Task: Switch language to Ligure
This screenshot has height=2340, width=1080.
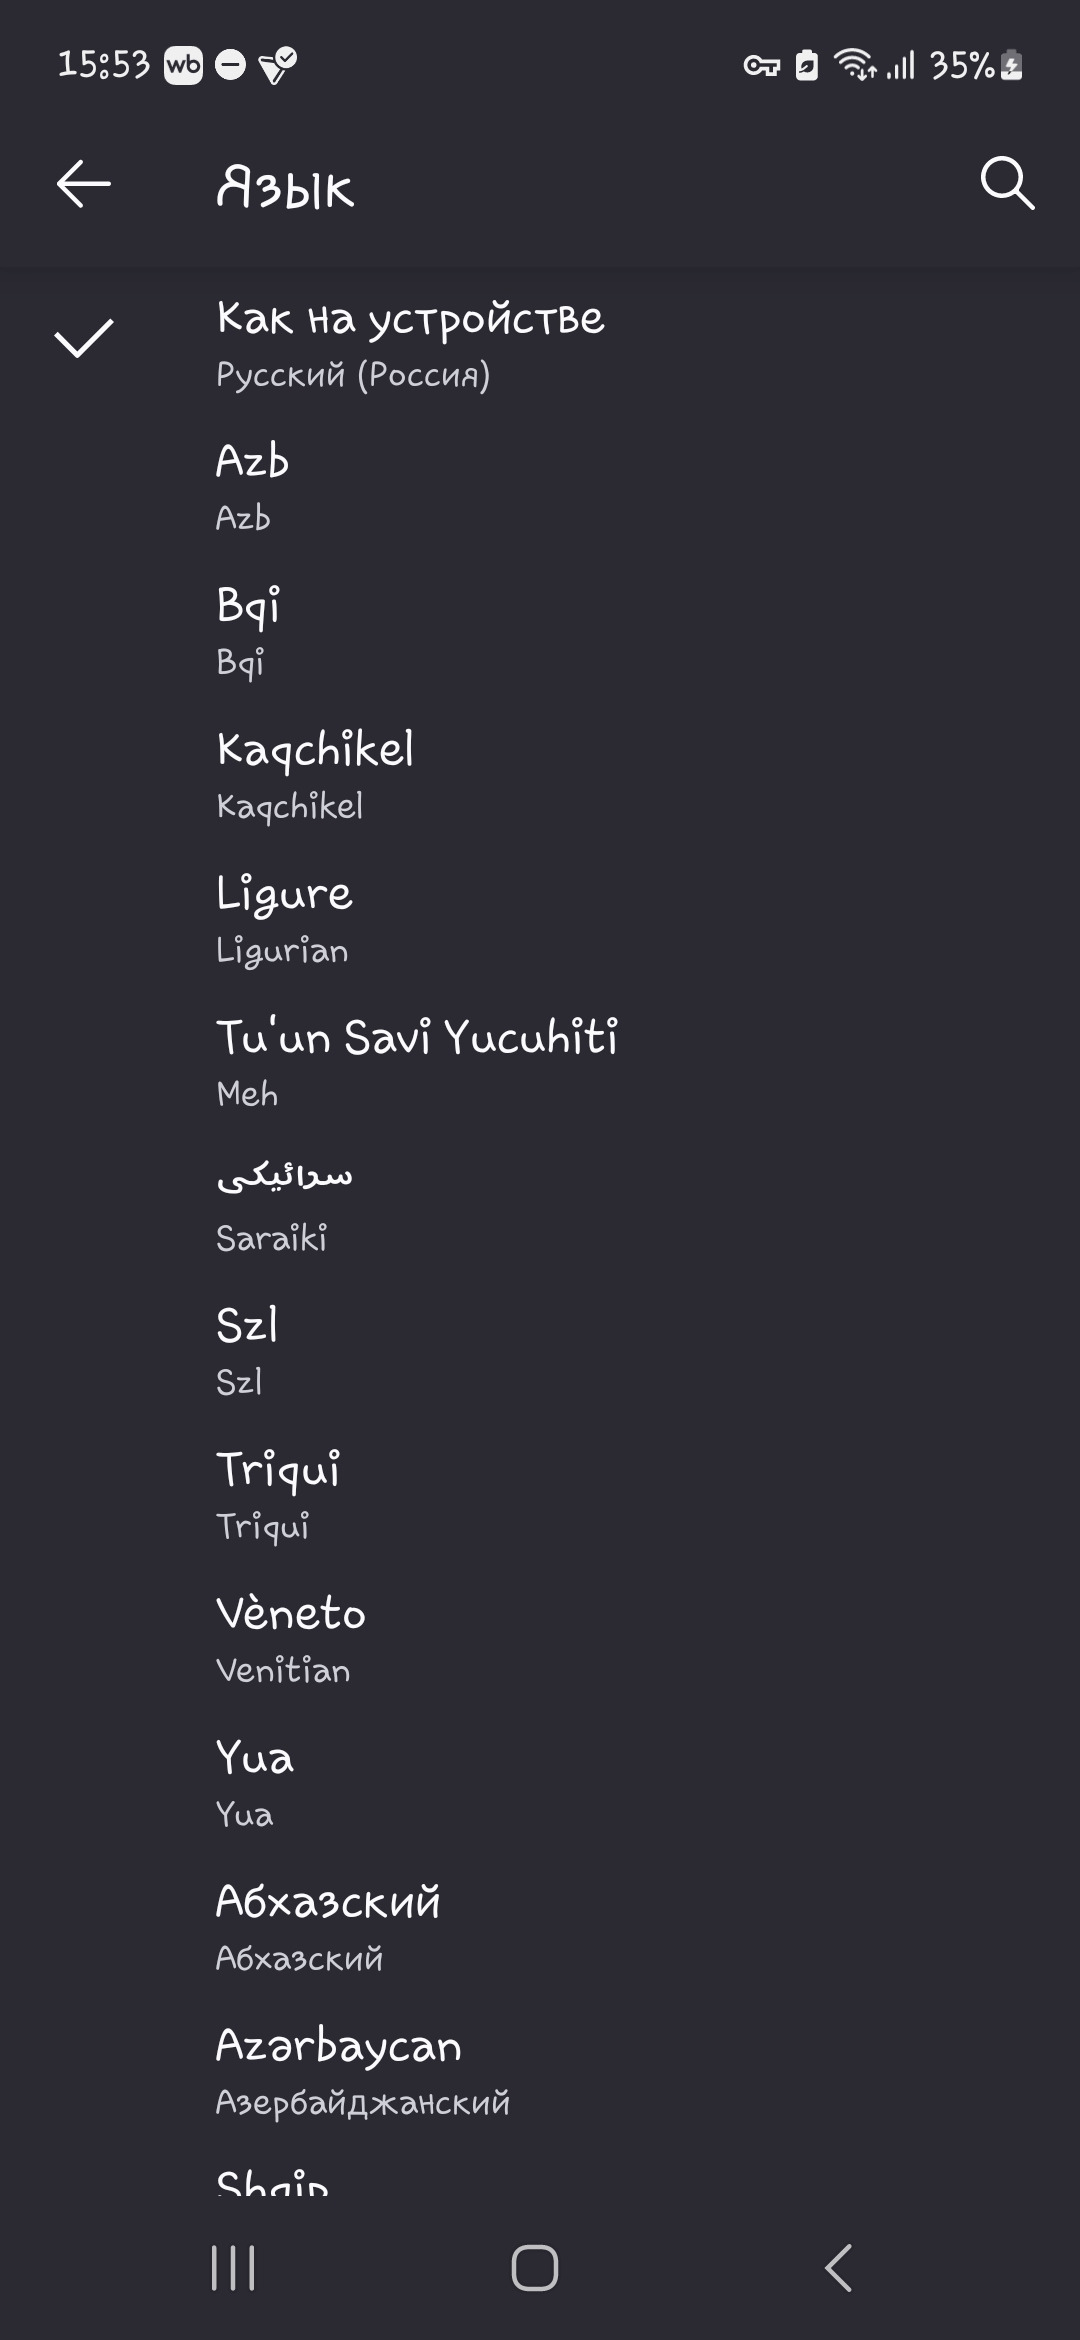Action: (285, 919)
